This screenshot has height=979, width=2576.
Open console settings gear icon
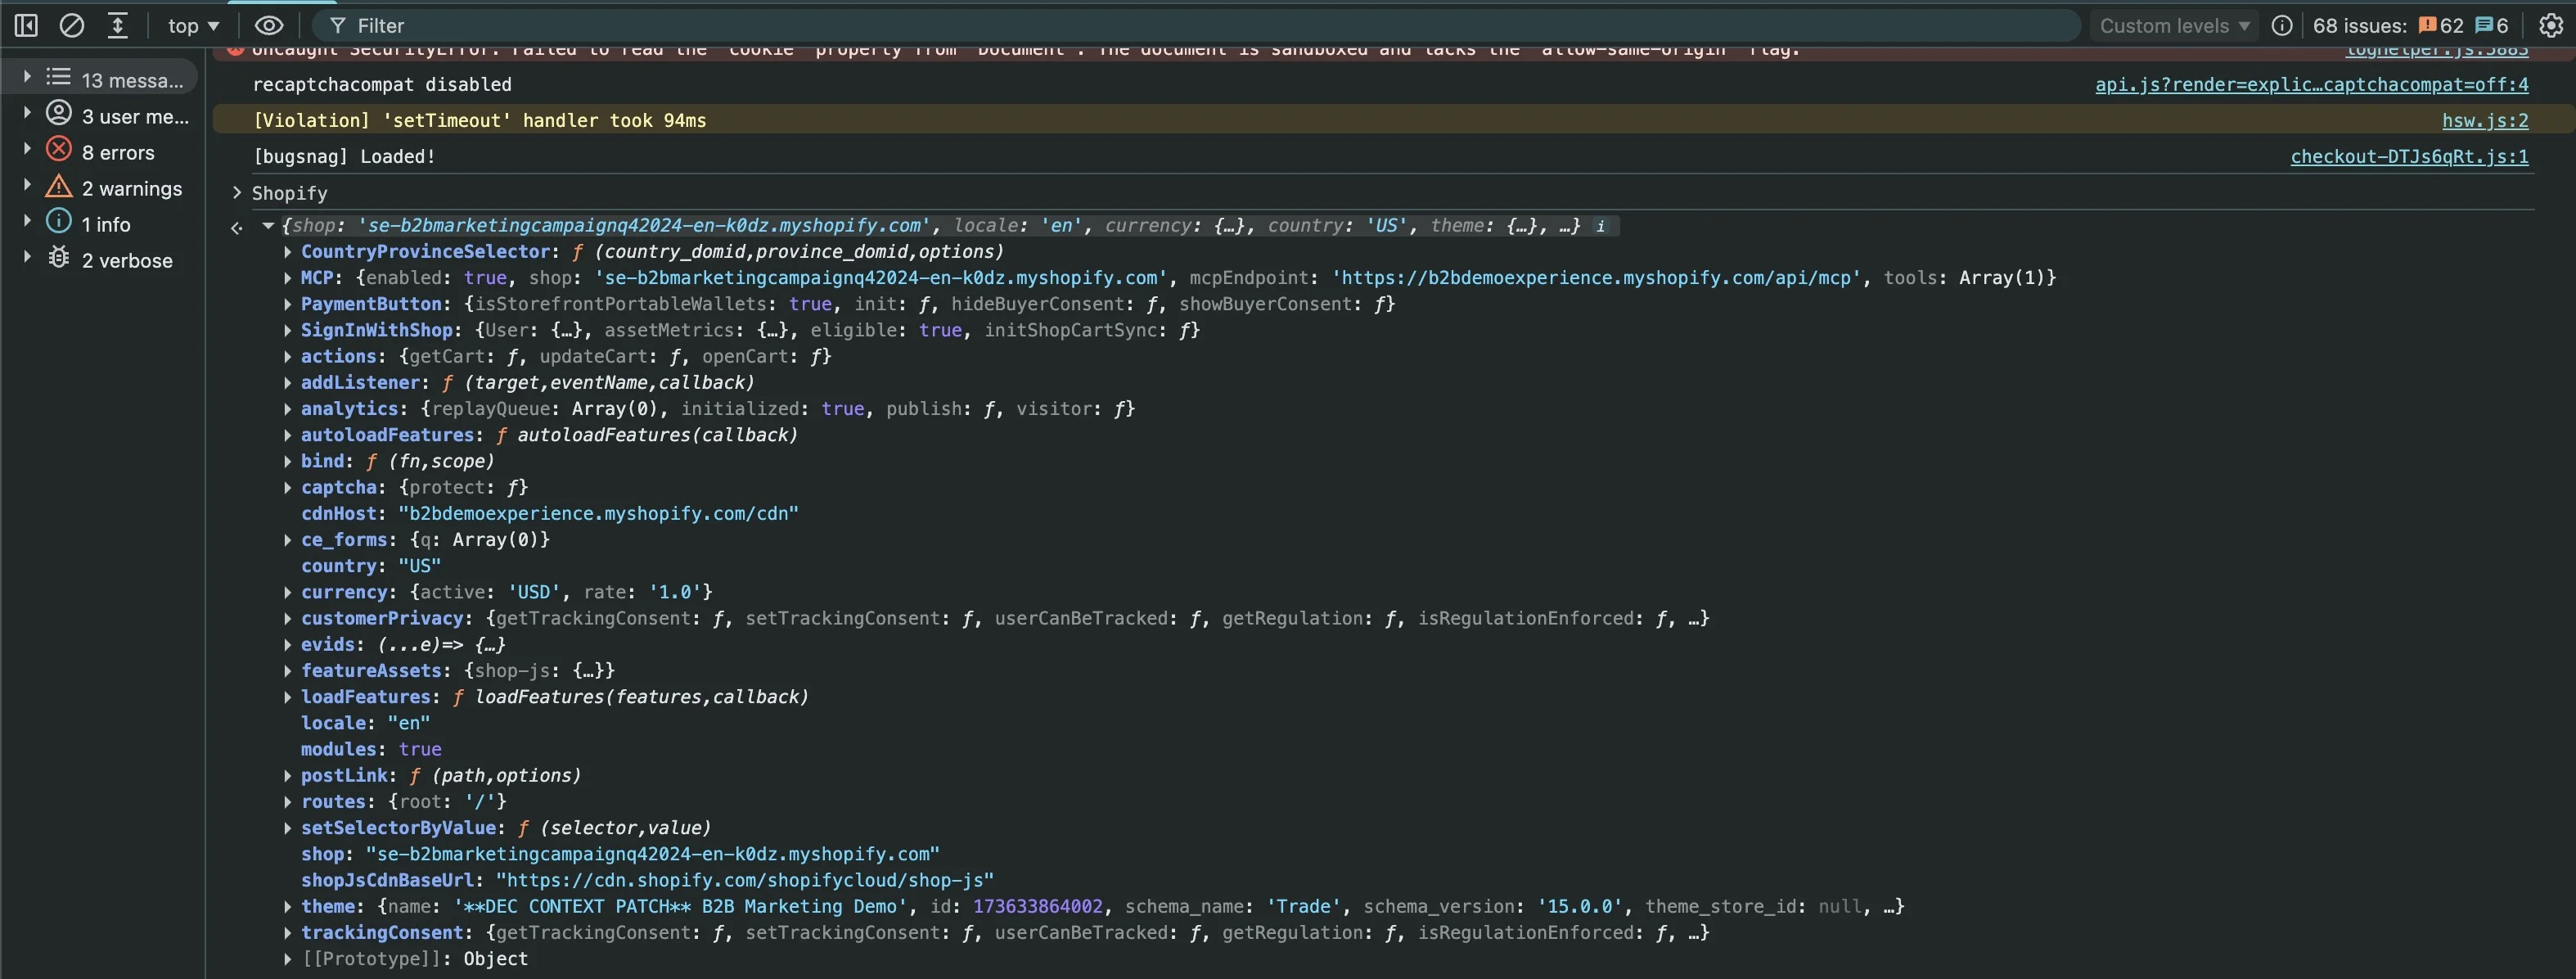[2551, 26]
